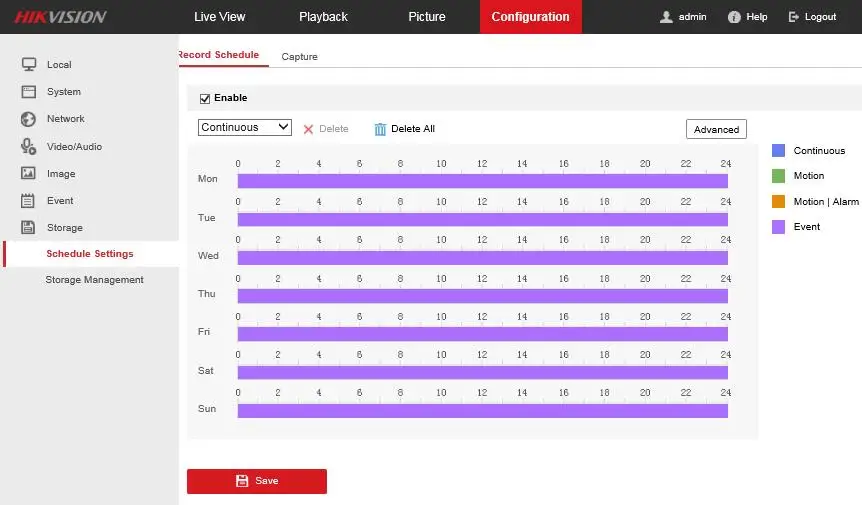The height and width of the screenshot is (505, 862).
Task: Open the Live View tab
Action: [x=219, y=17]
